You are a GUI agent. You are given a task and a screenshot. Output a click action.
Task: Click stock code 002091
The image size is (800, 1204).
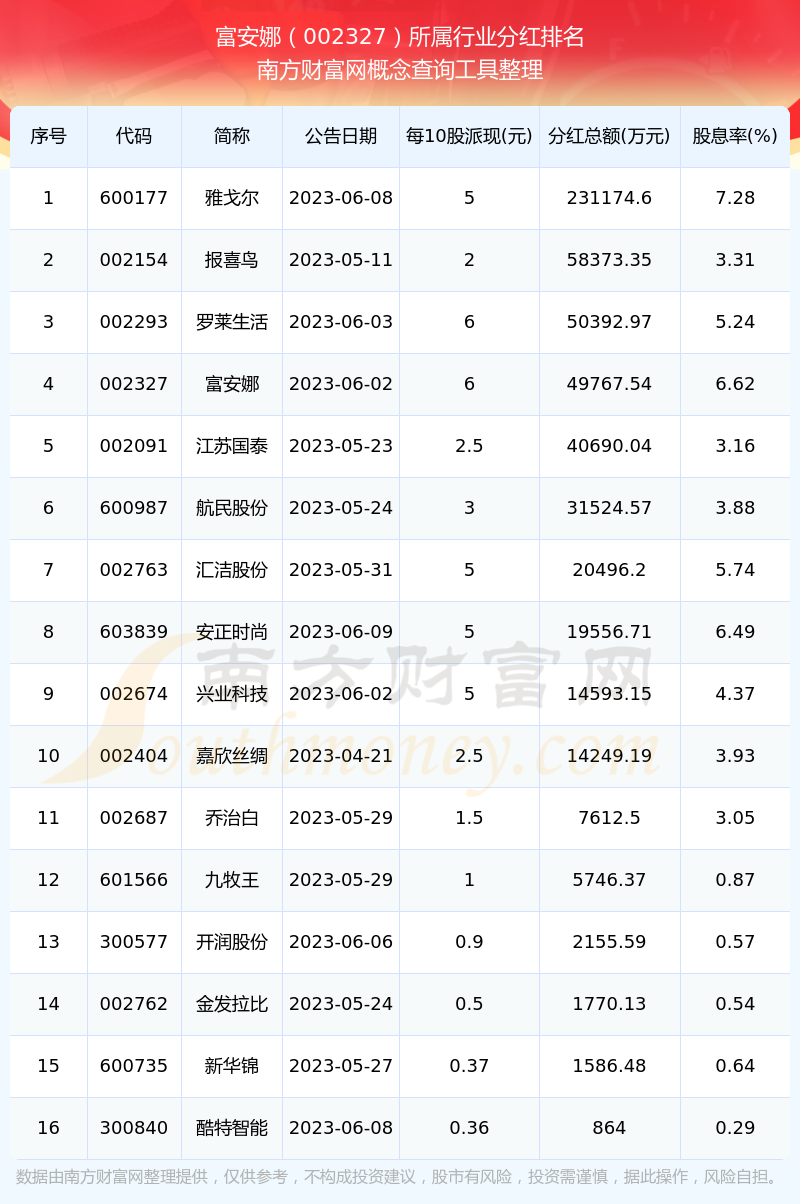pos(134,446)
